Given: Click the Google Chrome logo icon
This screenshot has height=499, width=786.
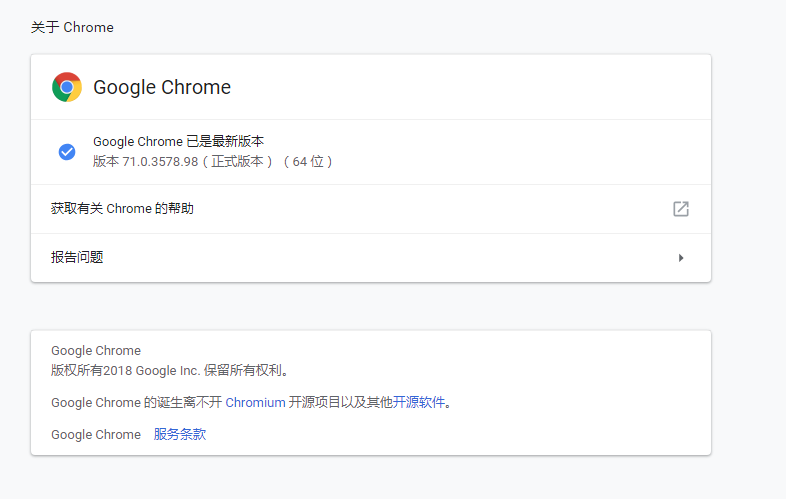Looking at the screenshot, I should pyautogui.click(x=67, y=88).
